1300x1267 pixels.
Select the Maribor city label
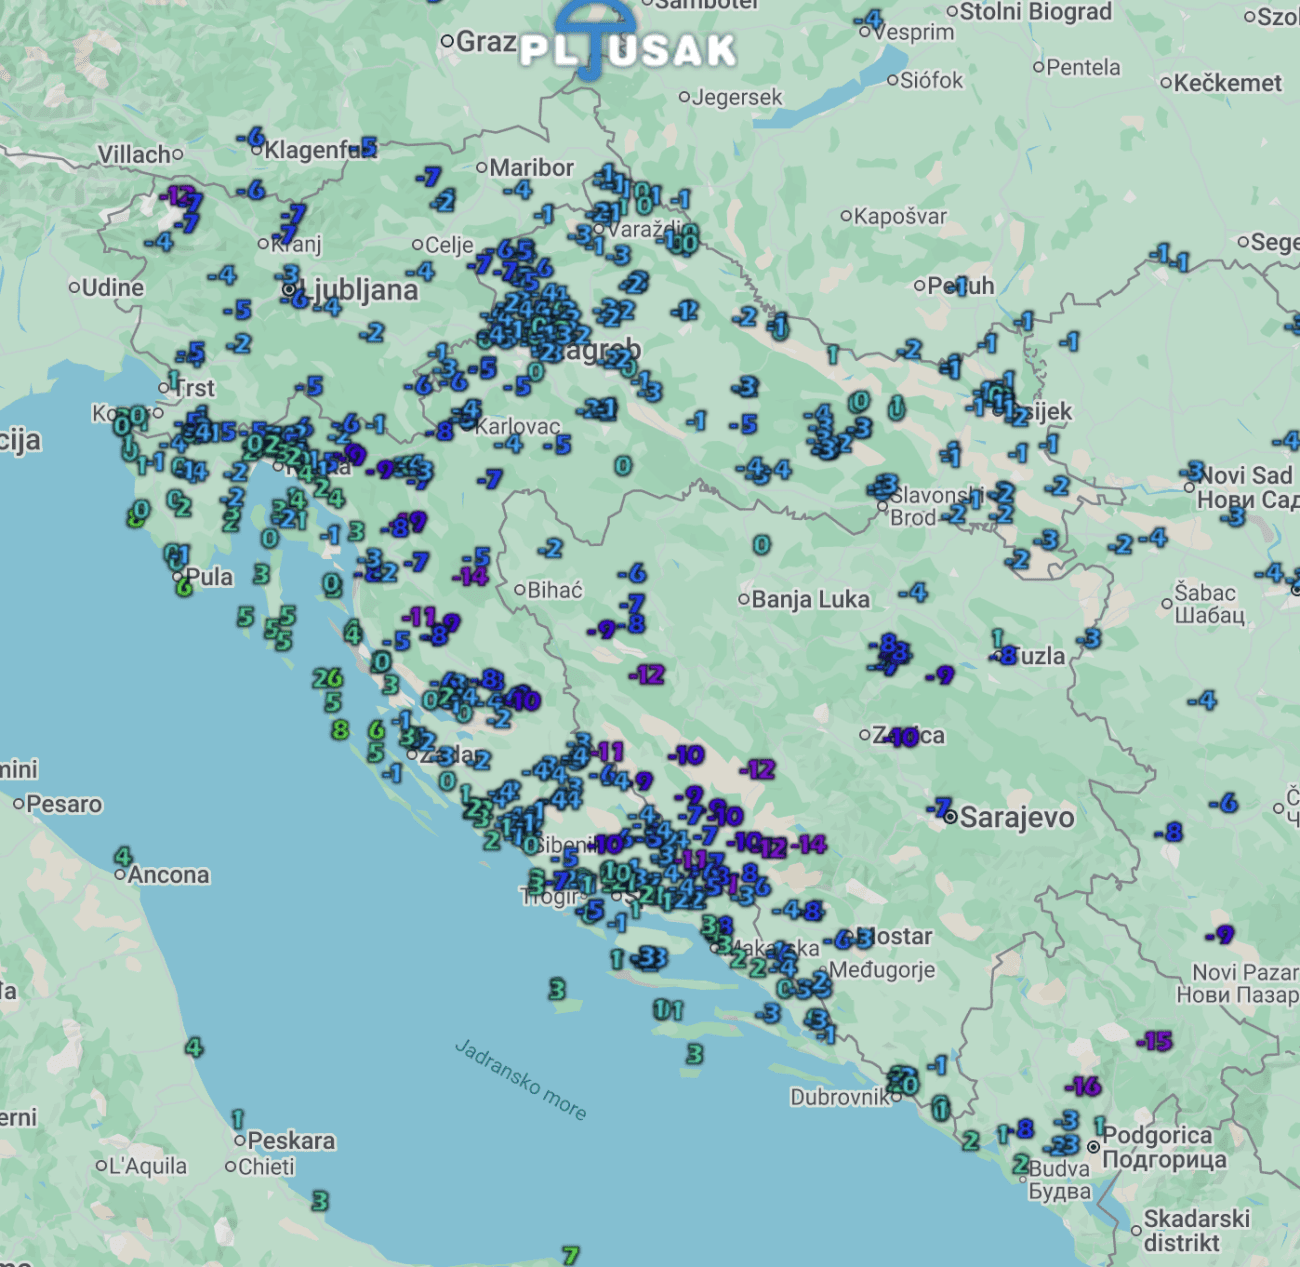click(x=531, y=168)
